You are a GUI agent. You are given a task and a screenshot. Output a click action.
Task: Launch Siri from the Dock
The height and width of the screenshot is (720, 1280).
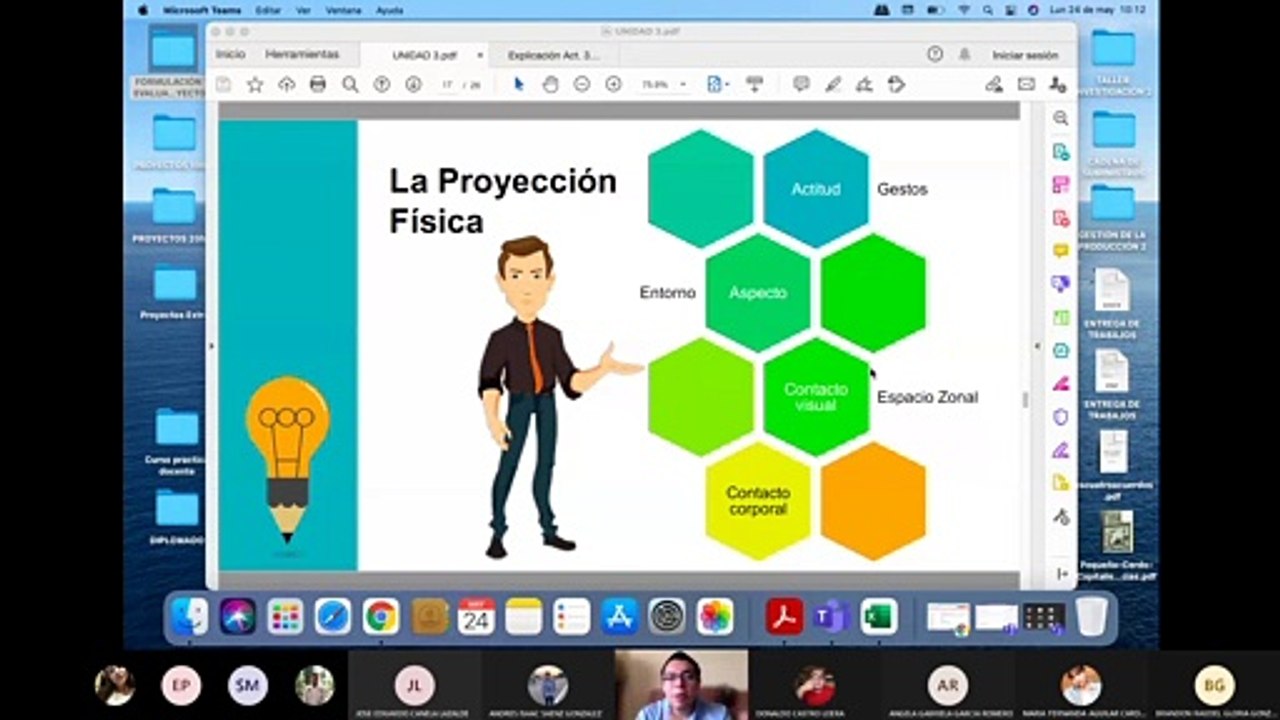[x=237, y=616]
